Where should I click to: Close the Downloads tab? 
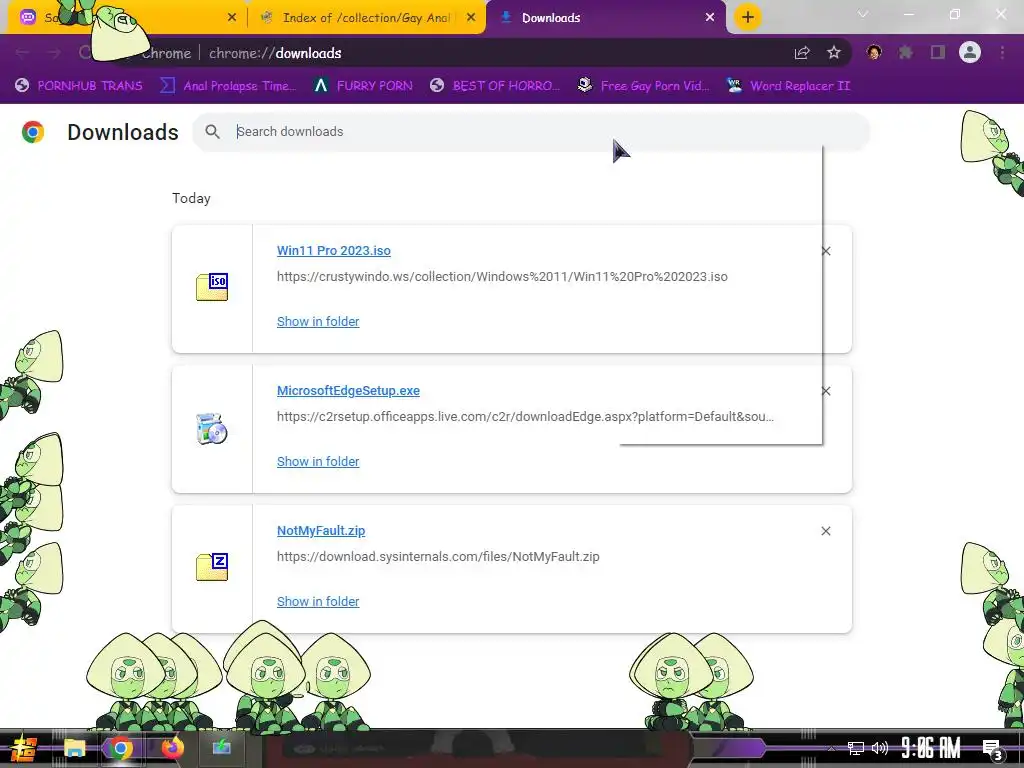tap(710, 18)
